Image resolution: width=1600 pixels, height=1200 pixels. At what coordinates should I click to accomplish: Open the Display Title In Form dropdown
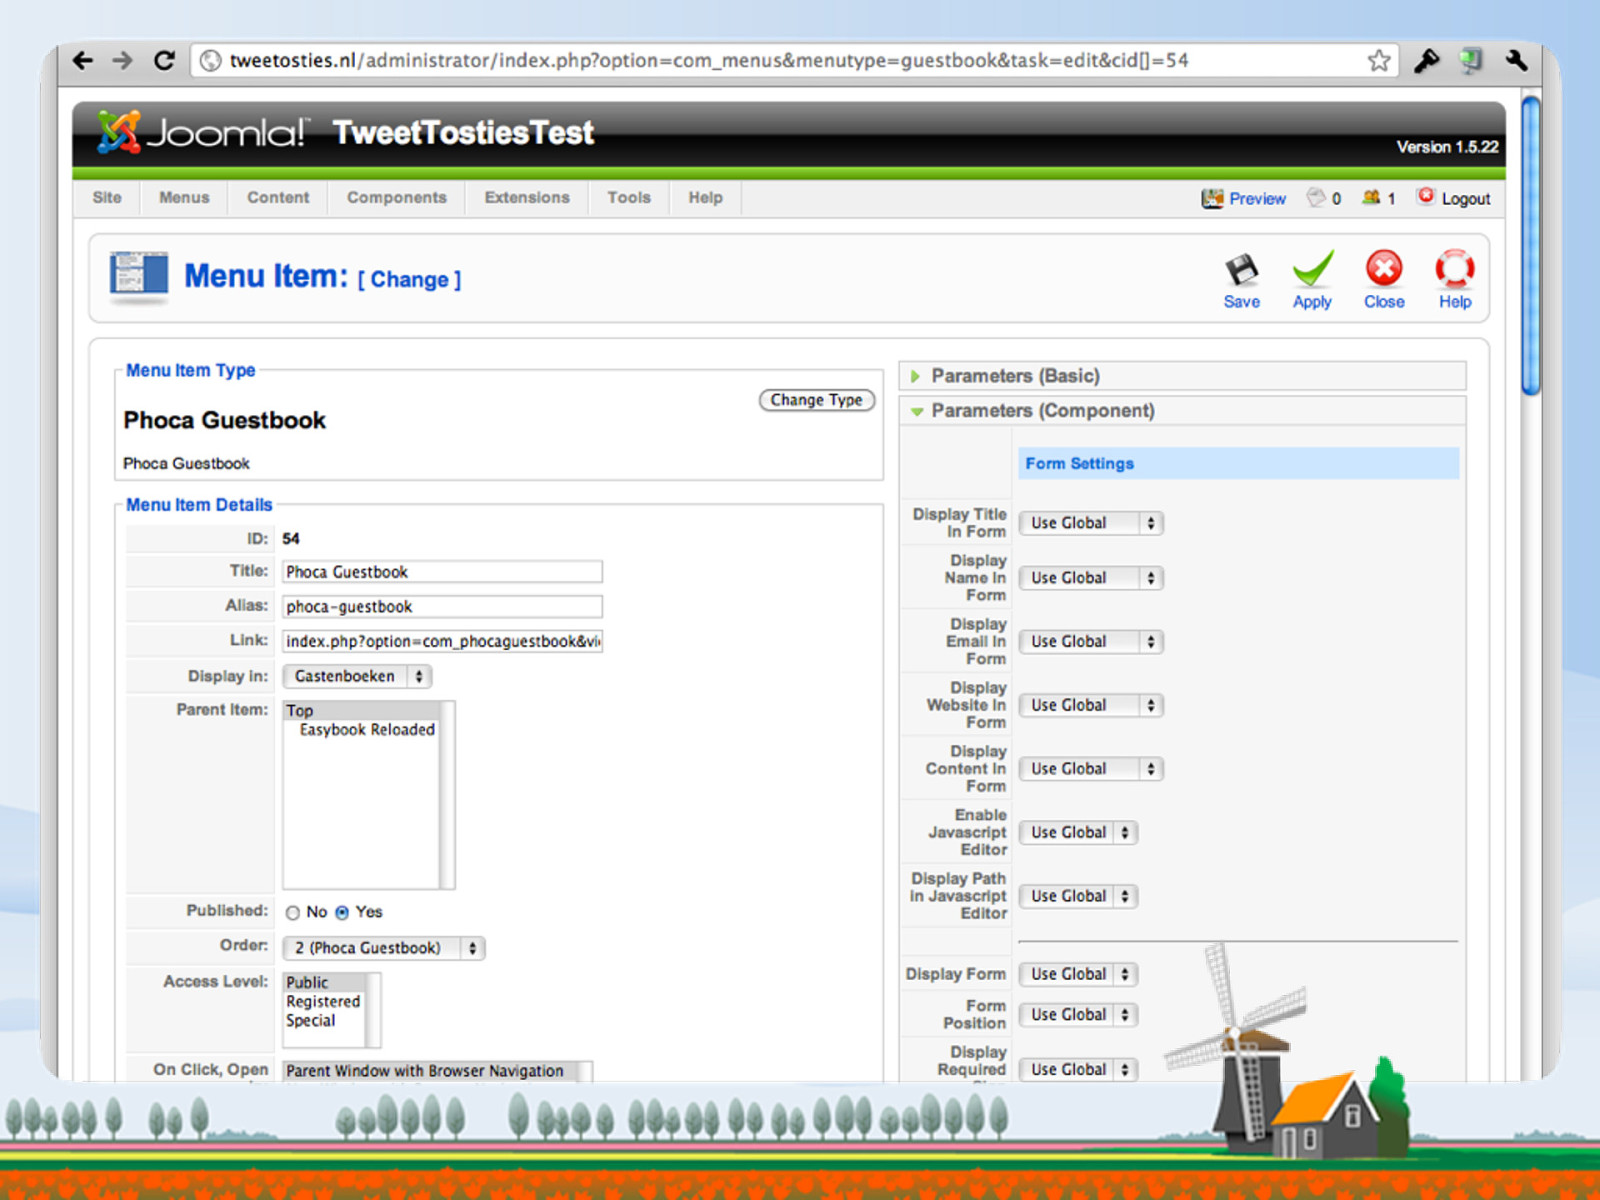pos(1091,523)
